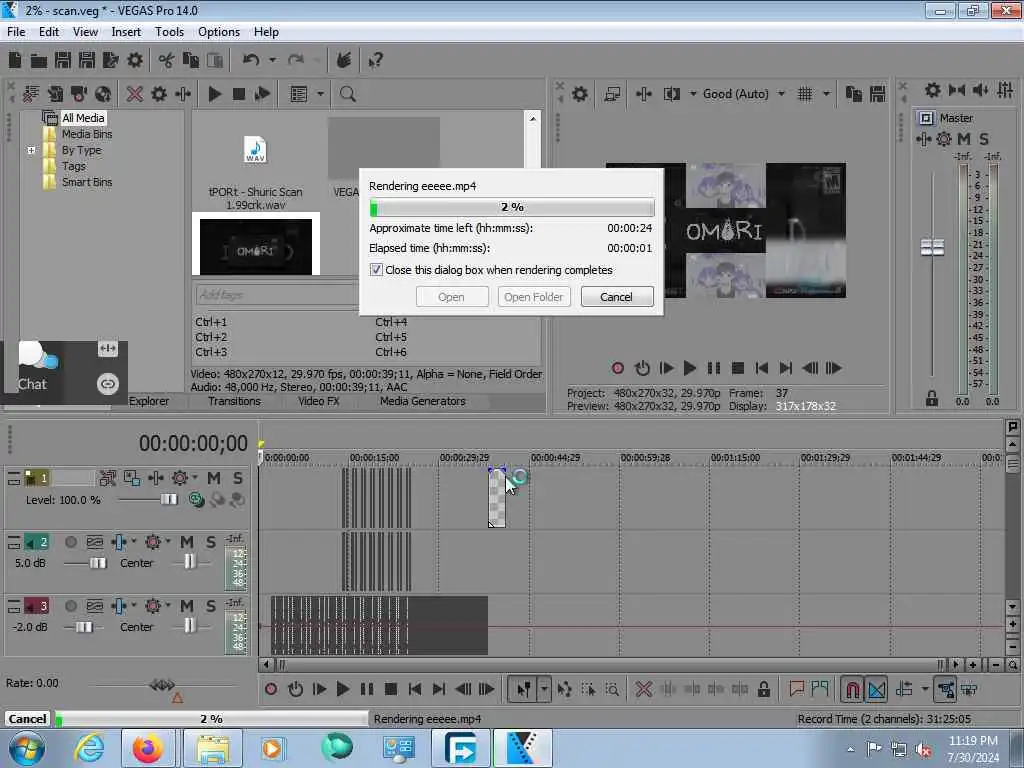Mute audio Track 2

(187, 542)
